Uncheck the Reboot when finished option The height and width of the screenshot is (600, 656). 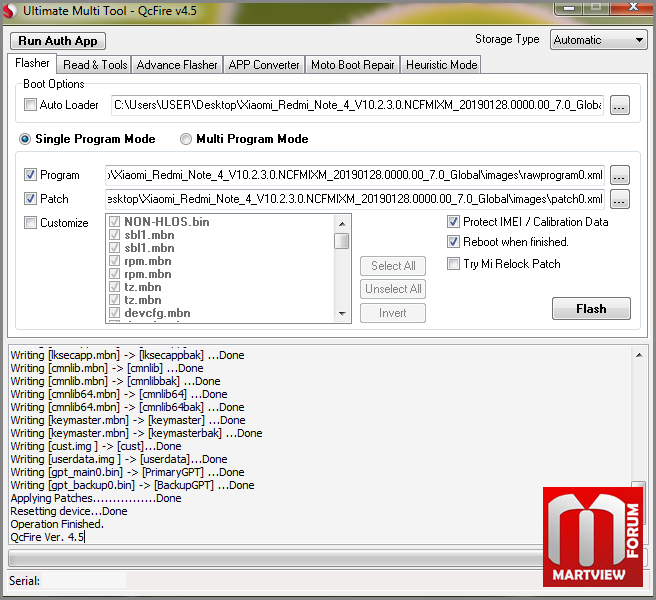(x=454, y=242)
